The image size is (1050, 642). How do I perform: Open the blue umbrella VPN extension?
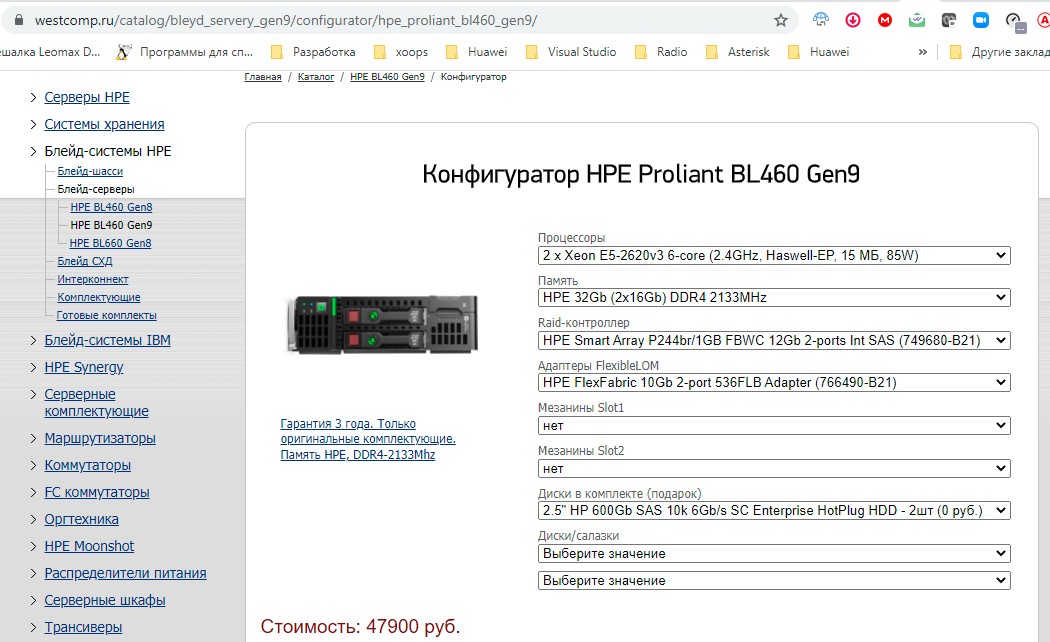pos(820,20)
